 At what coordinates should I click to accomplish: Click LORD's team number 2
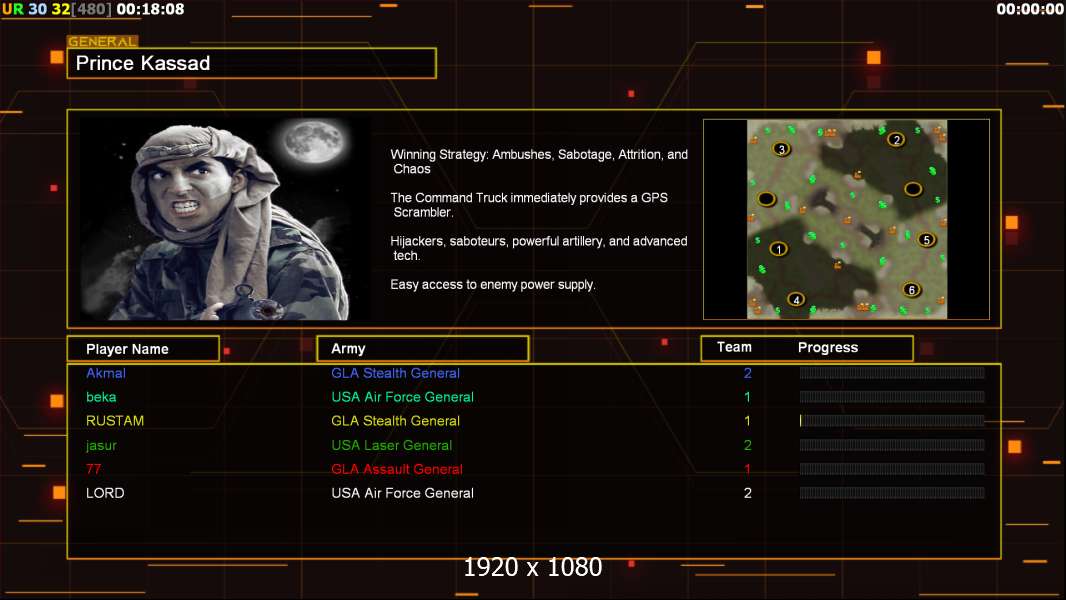coord(748,493)
